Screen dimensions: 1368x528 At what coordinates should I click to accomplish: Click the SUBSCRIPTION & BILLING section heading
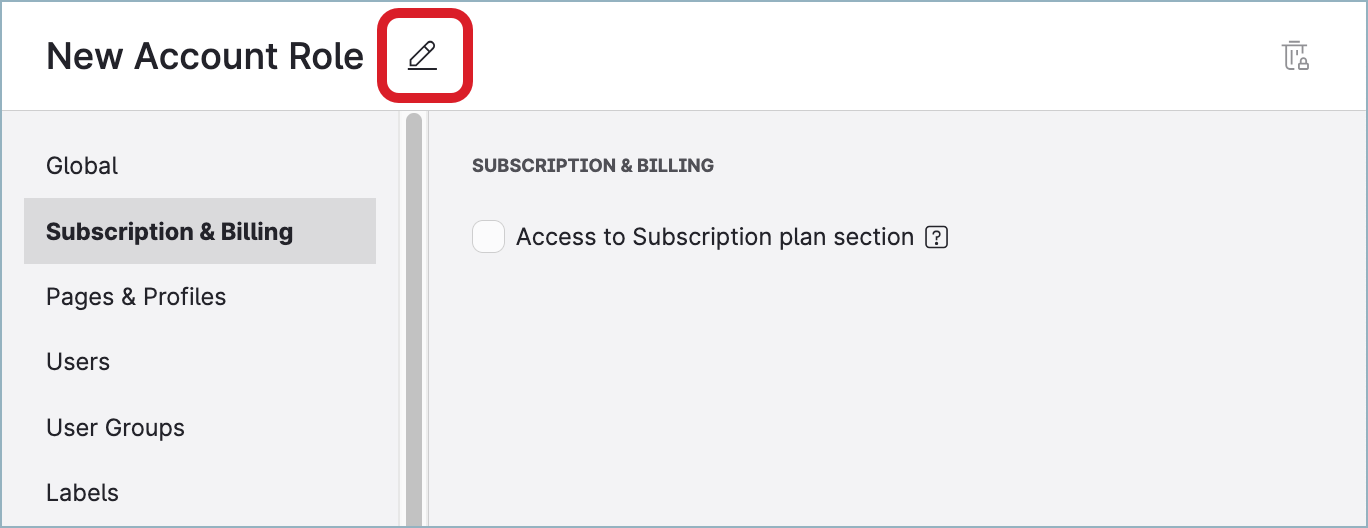point(593,166)
